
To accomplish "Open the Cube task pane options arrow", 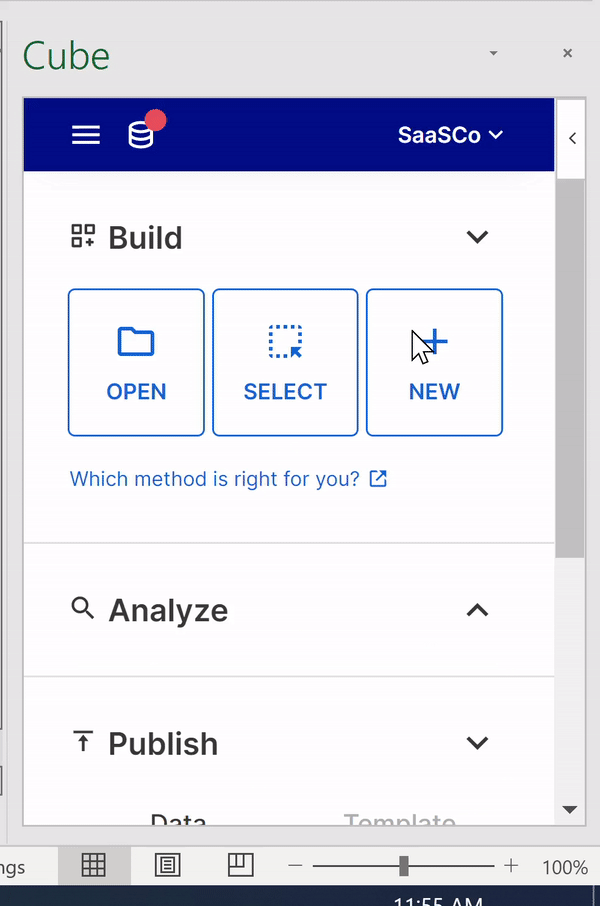I will click(493, 53).
